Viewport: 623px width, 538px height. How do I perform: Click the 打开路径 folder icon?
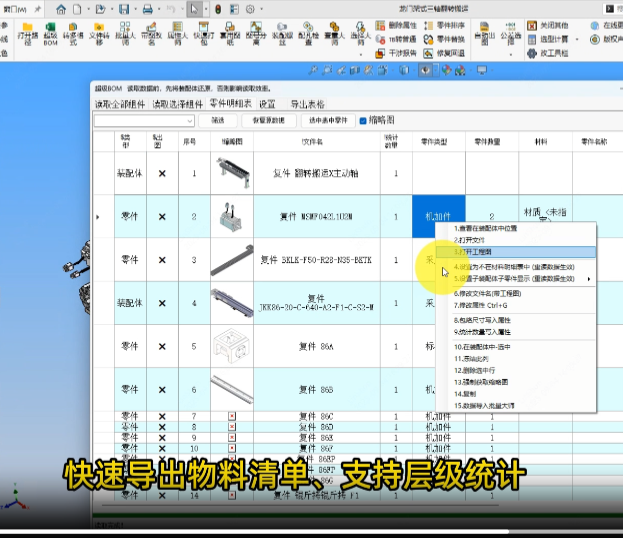point(27,33)
